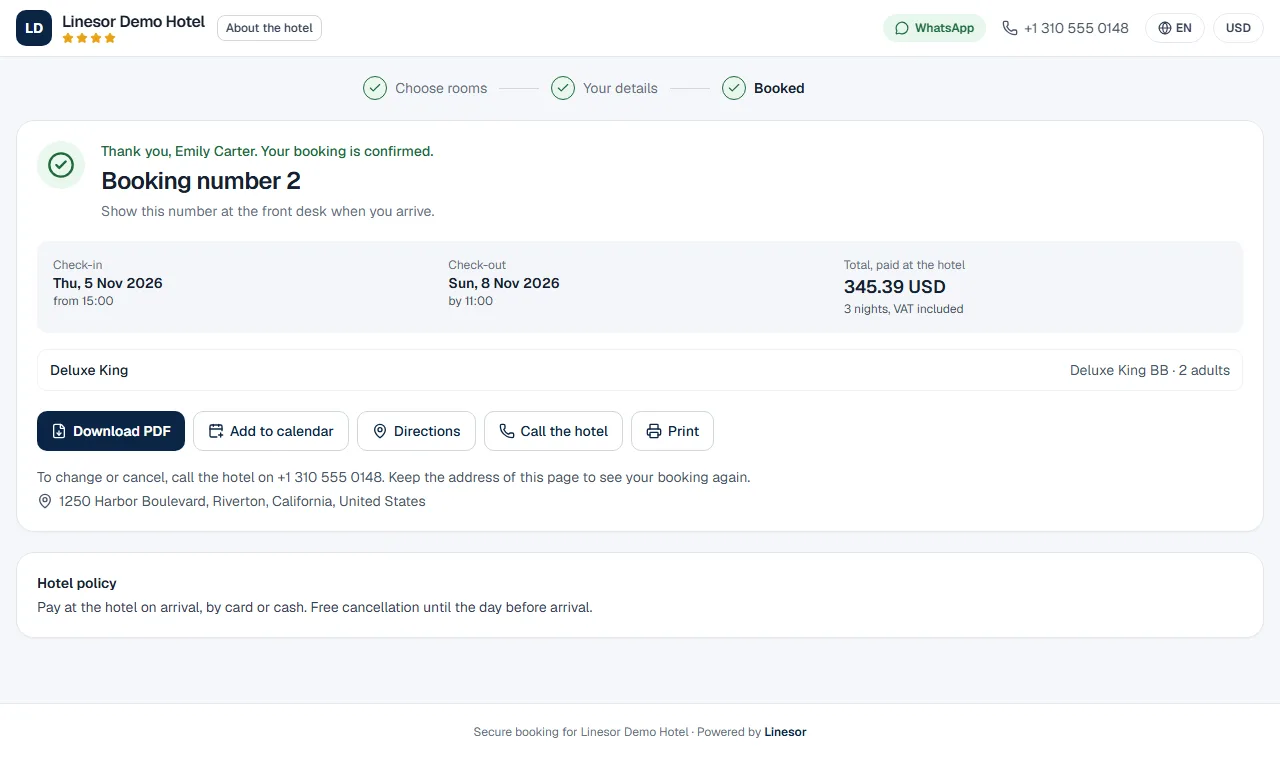Click the total 345.39 USD amount
Viewport: 1280px width, 760px height.
tap(895, 287)
